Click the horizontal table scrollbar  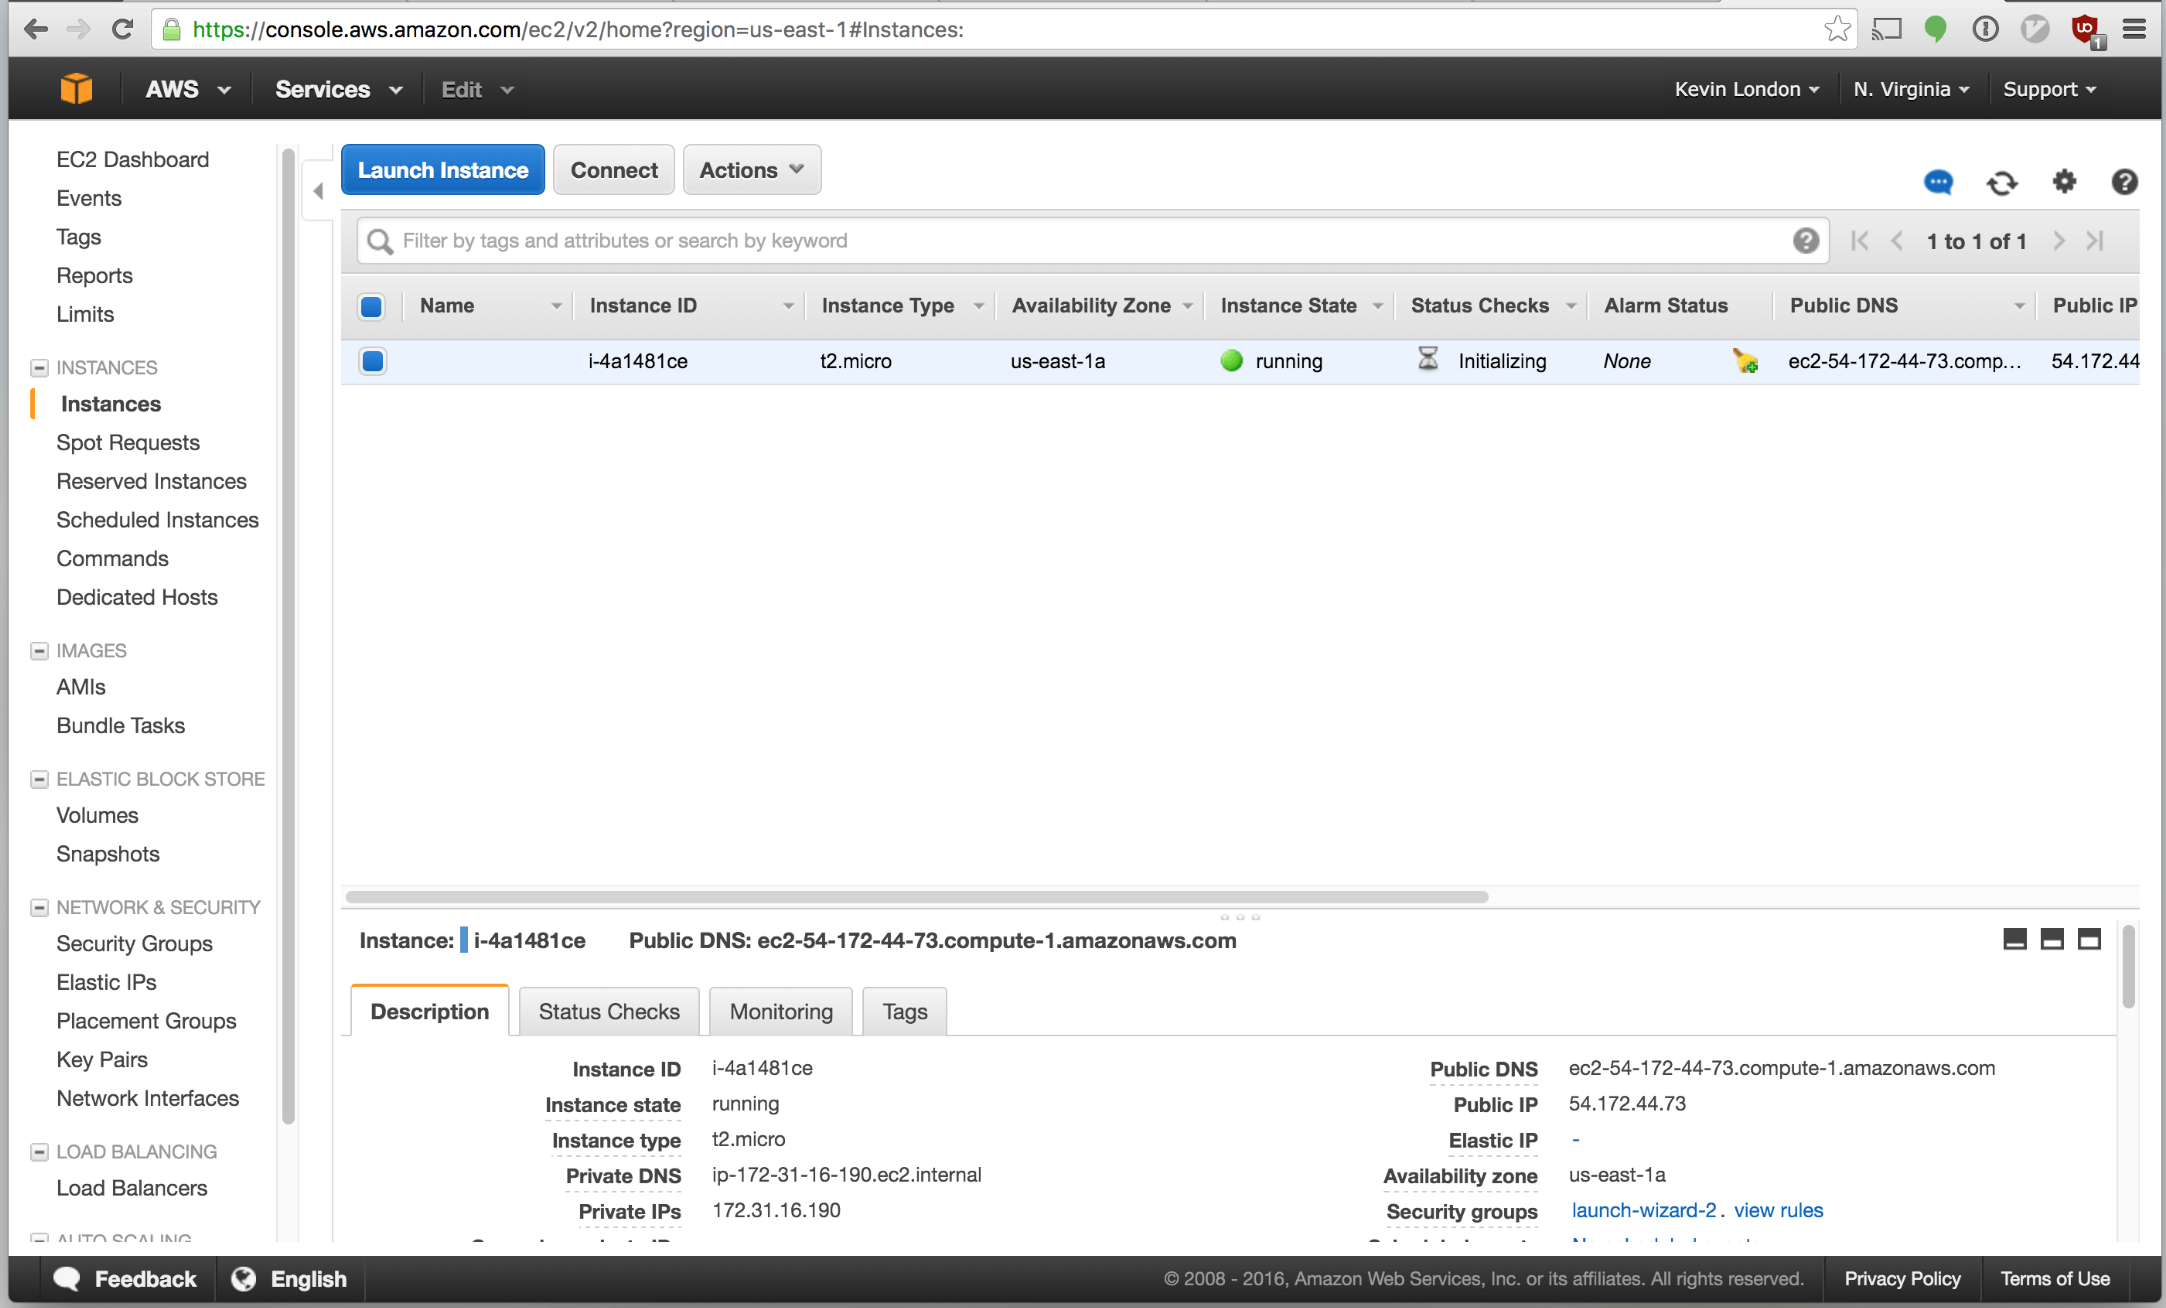click(x=916, y=897)
